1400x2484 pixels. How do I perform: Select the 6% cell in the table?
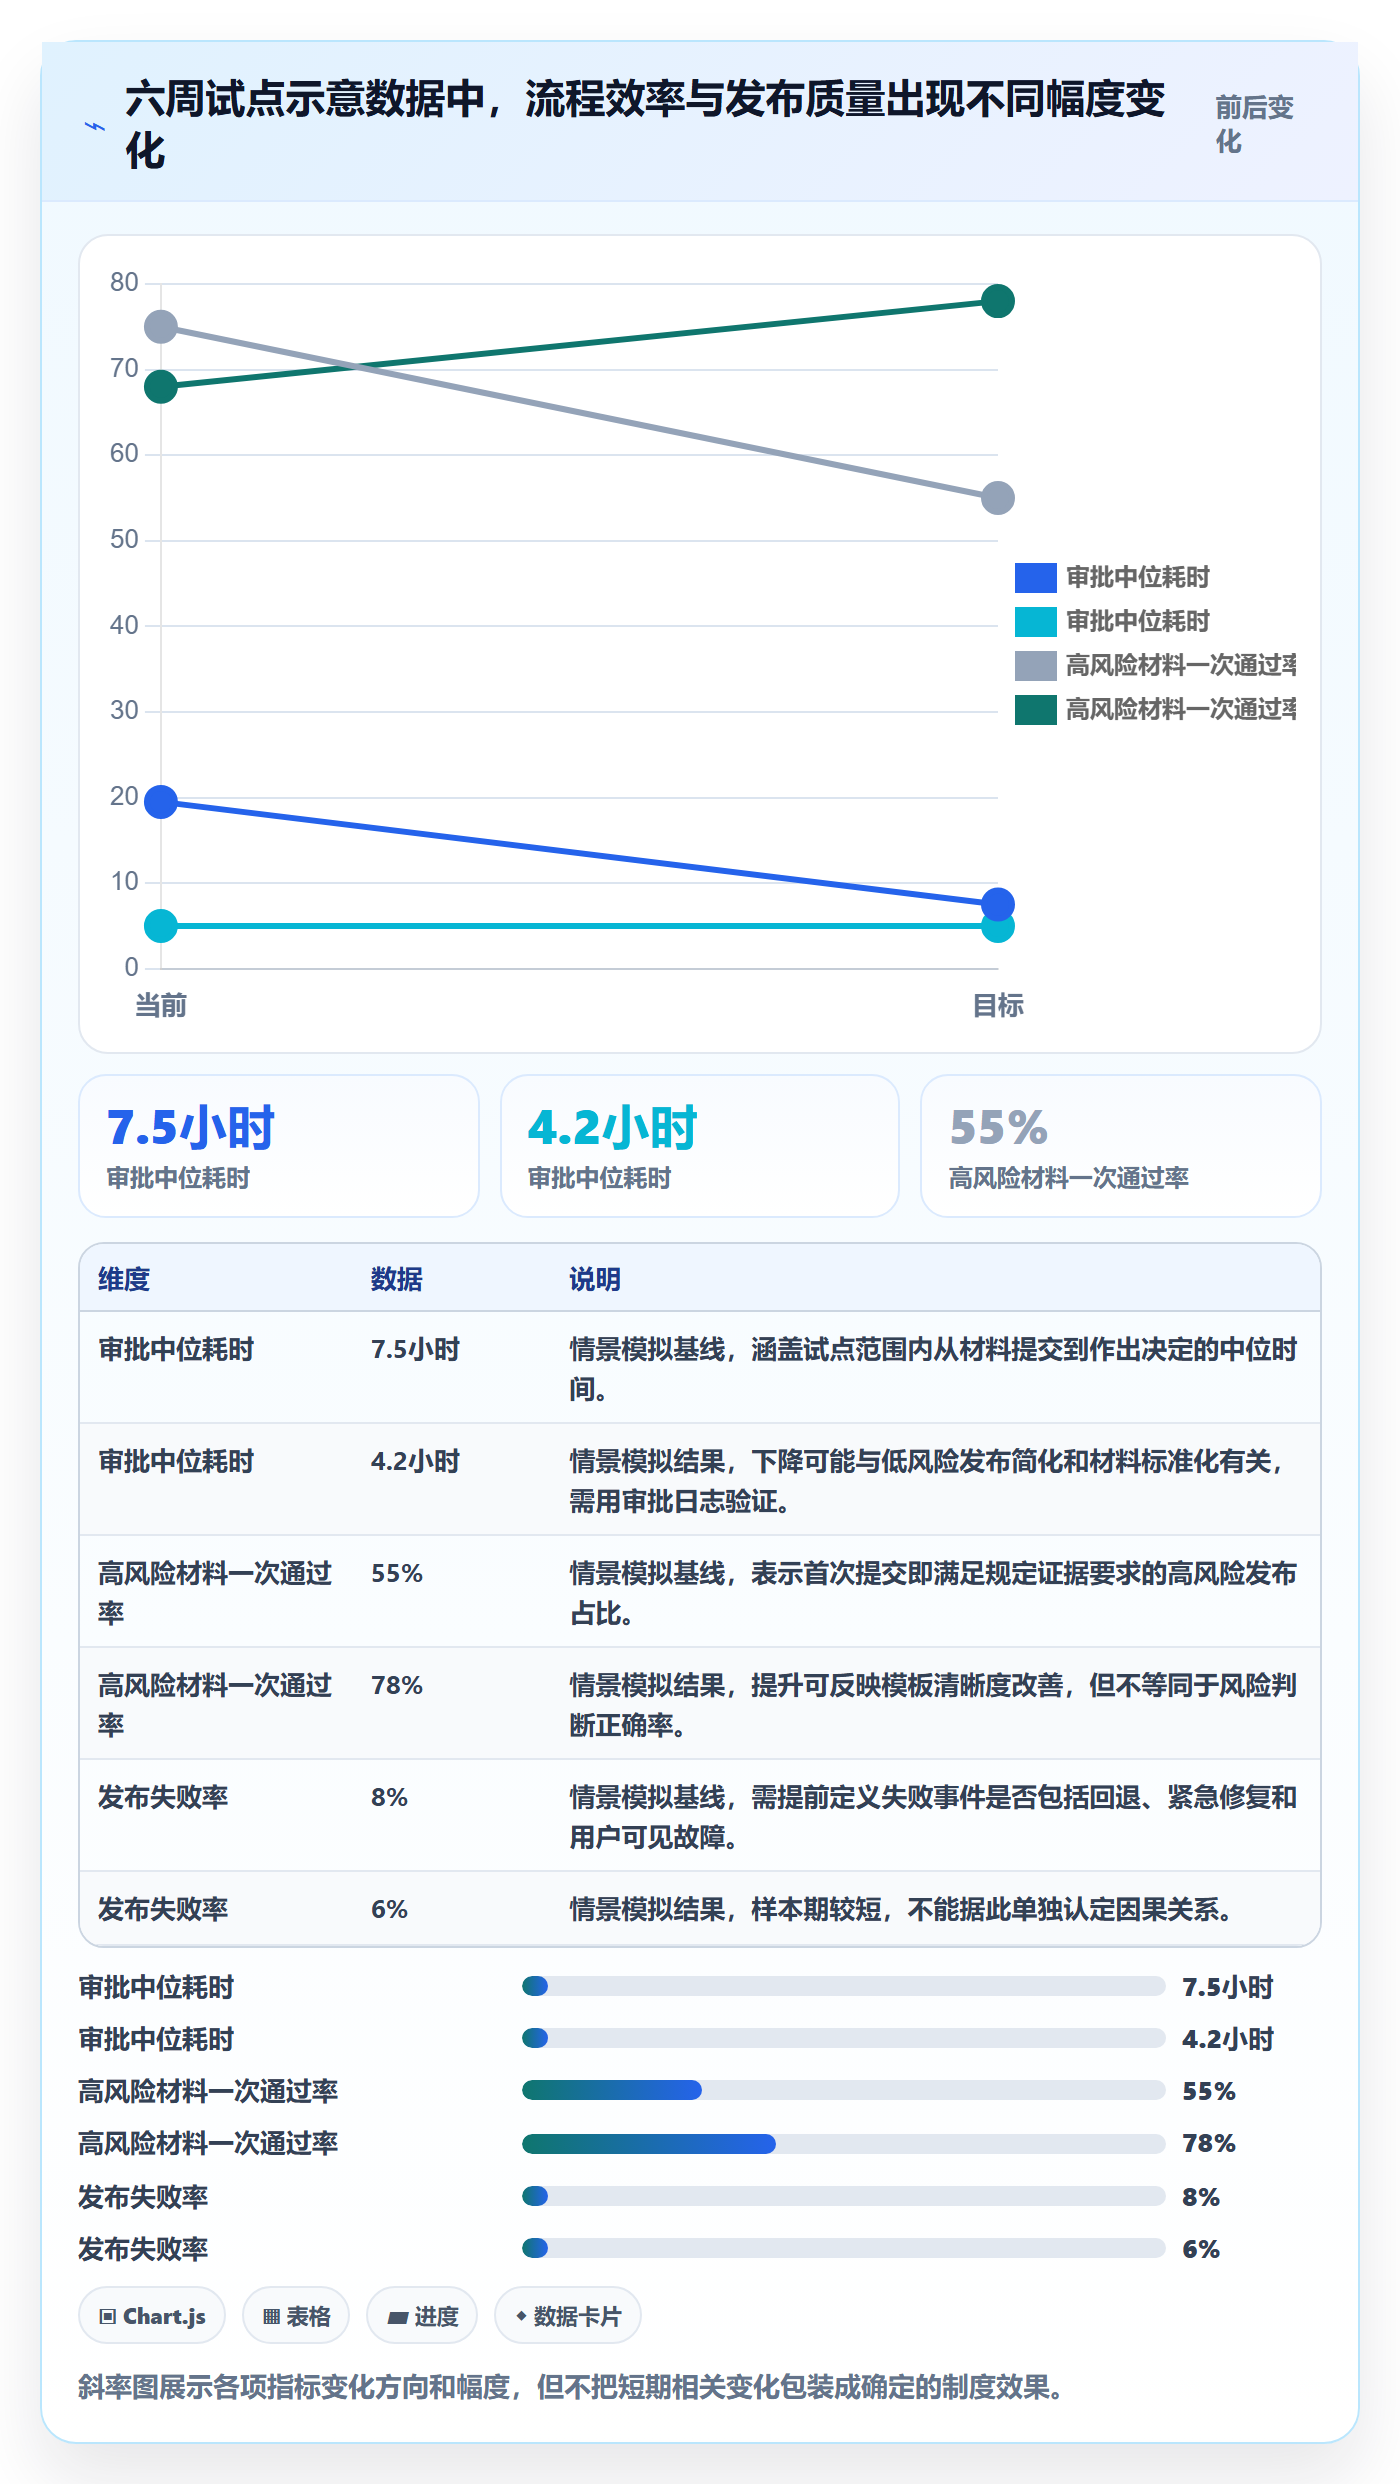point(389,1909)
